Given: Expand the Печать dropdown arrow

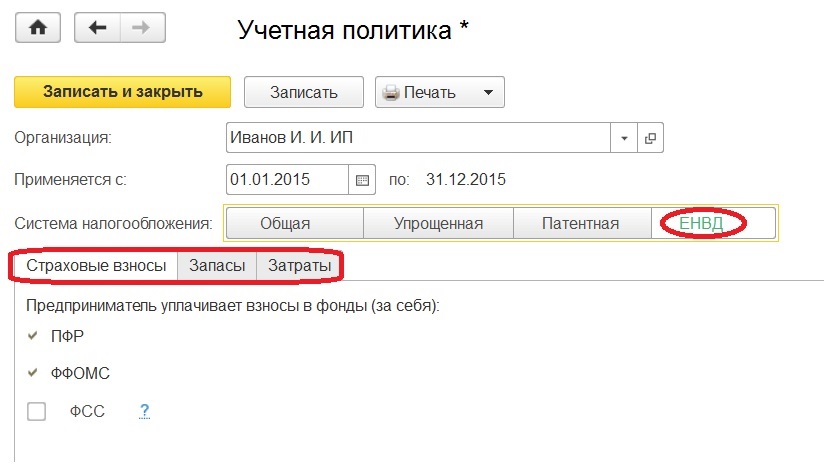Looking at the screenshot, I should point(488,92).
